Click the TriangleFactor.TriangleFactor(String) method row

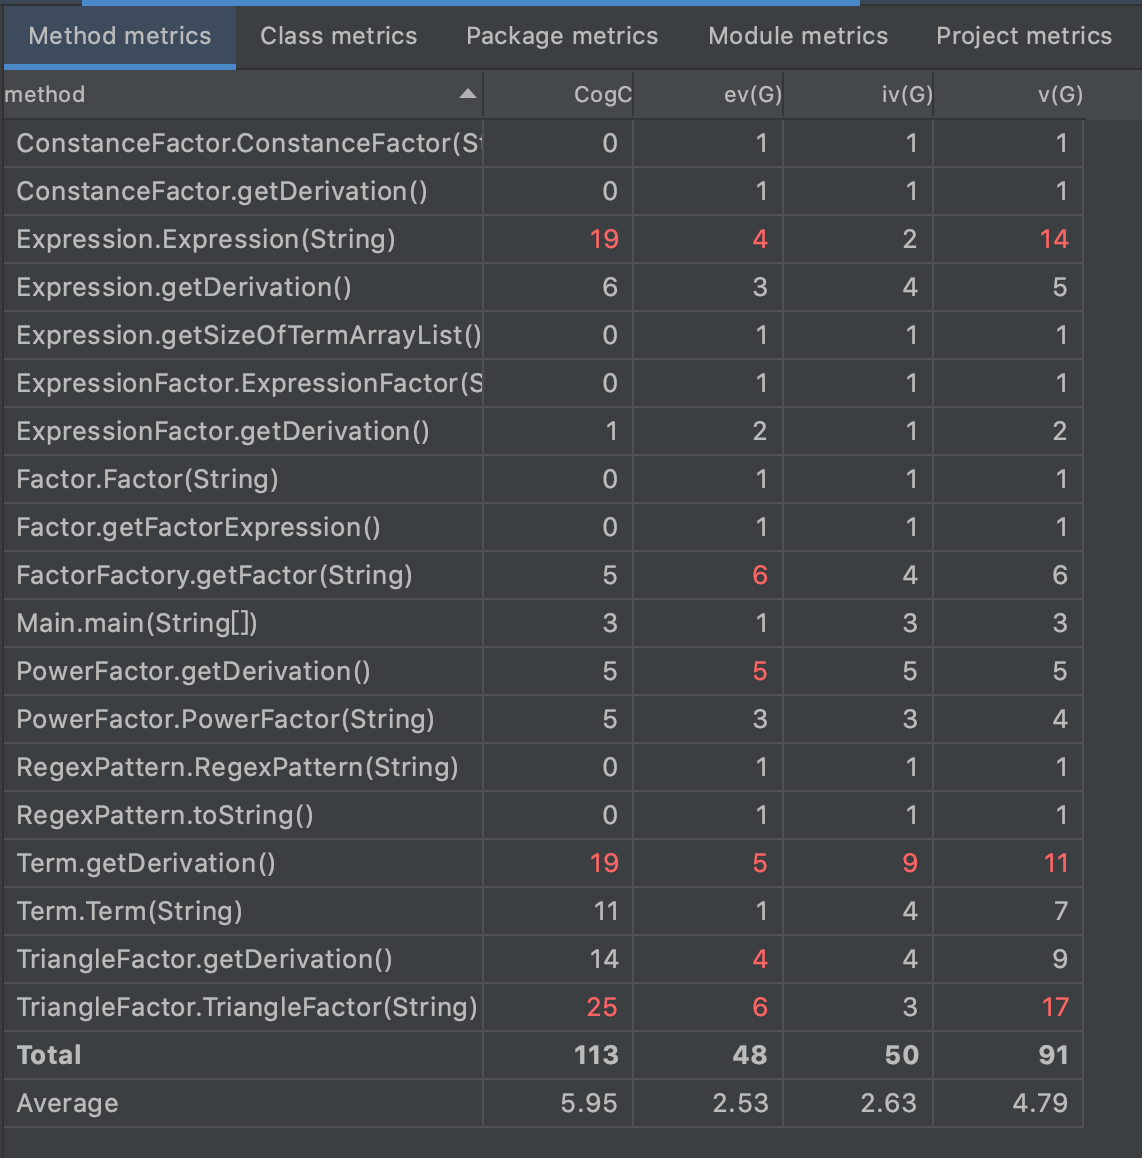246,1007
